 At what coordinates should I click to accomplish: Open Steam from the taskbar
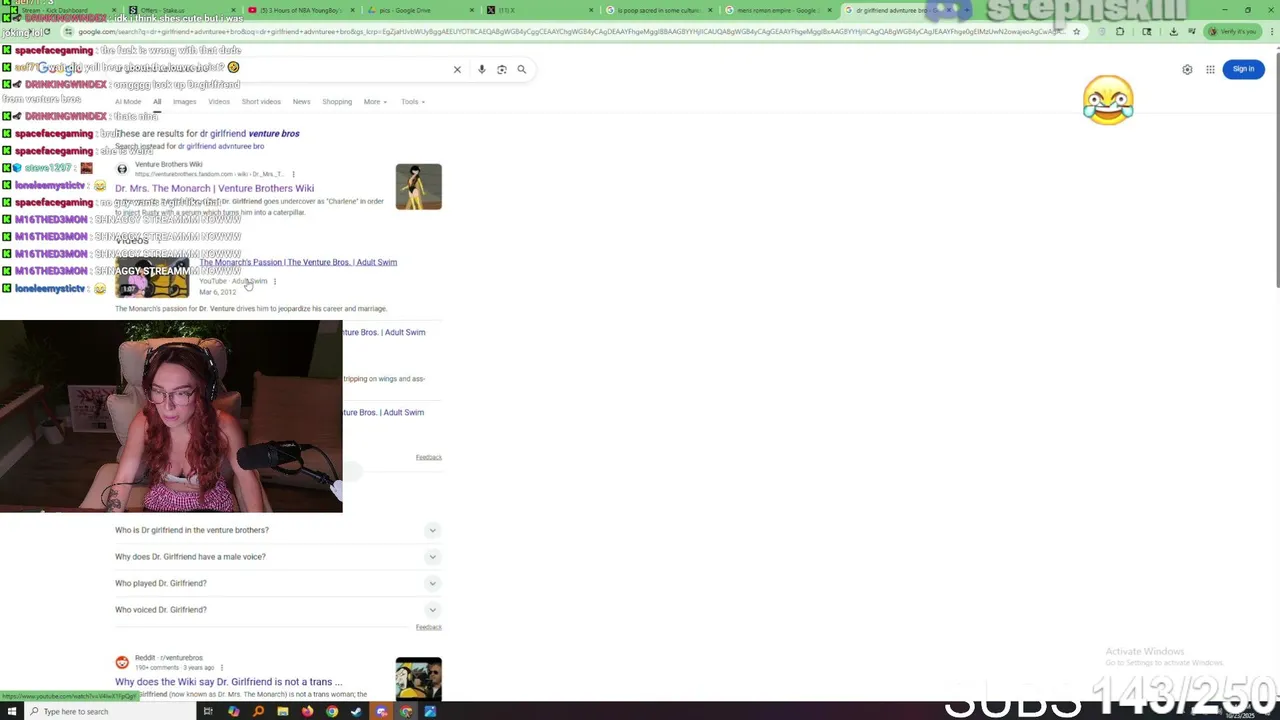point(356,711)
